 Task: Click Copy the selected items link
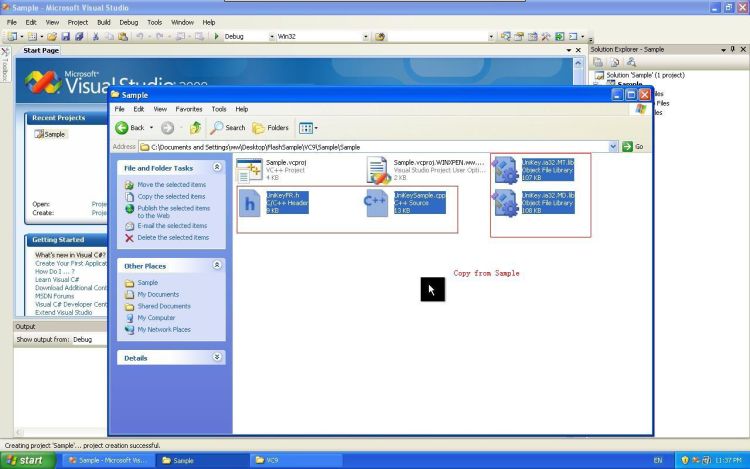(171, 196)
